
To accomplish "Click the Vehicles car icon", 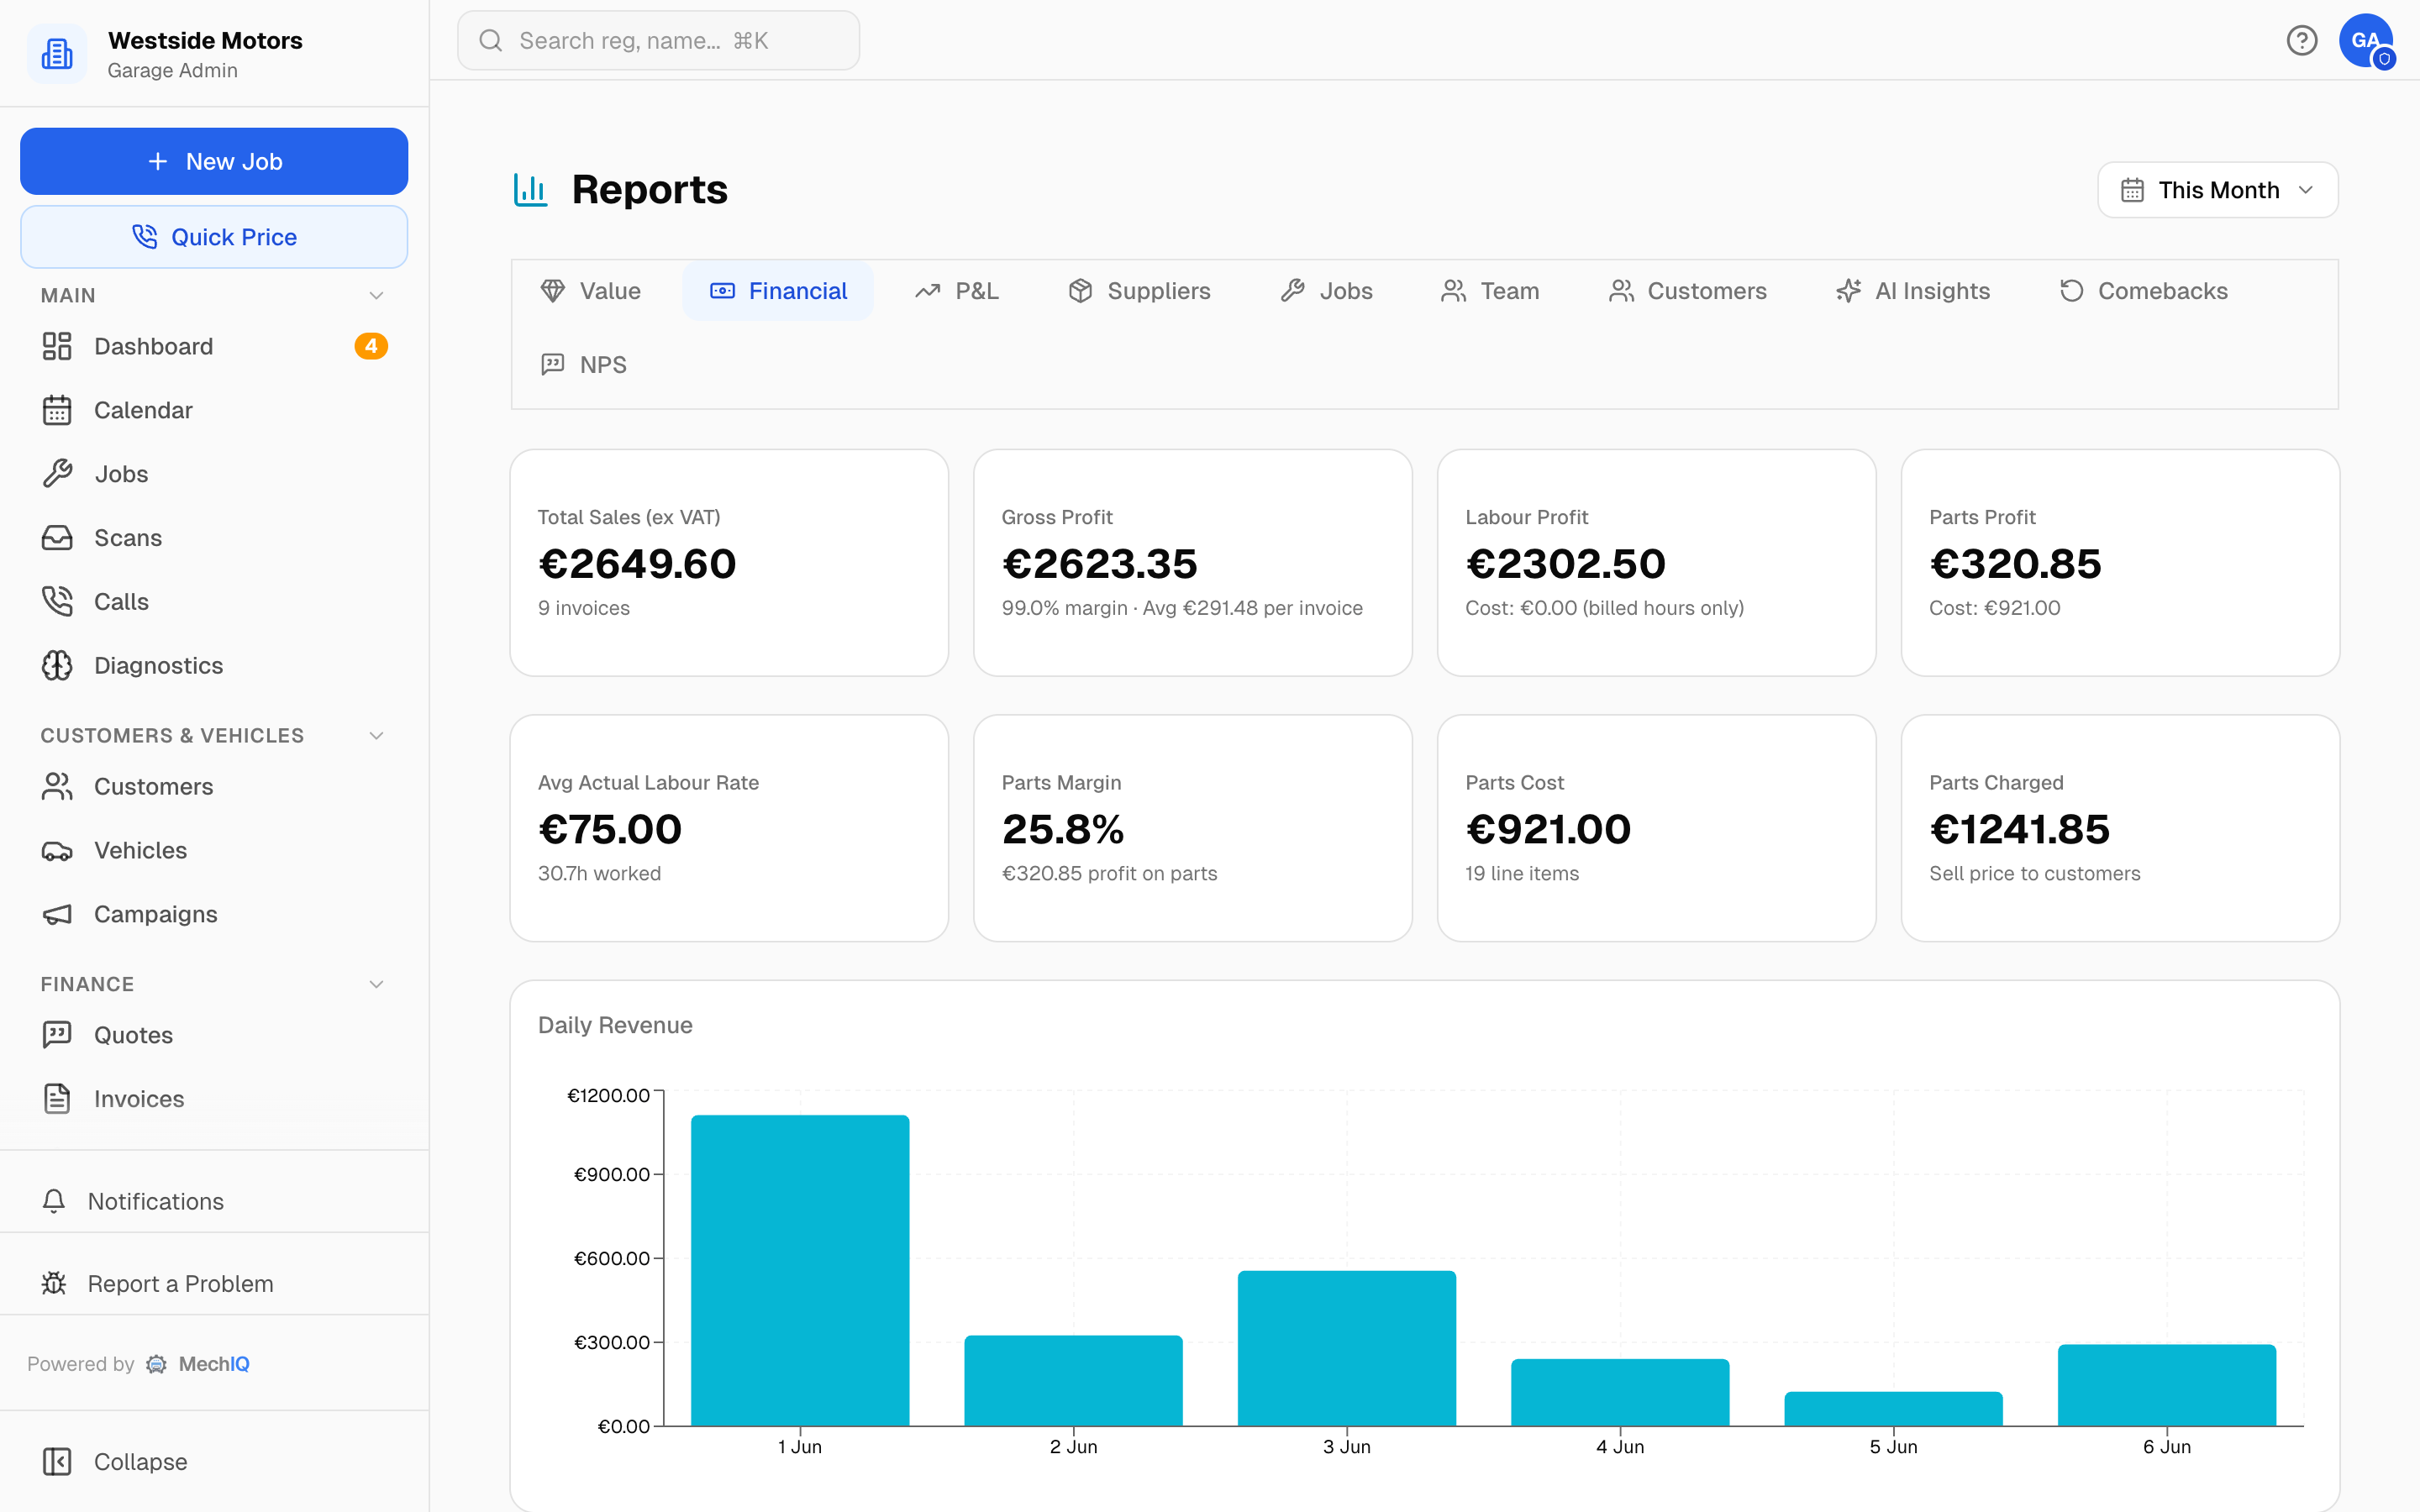I will coord(57,851).
